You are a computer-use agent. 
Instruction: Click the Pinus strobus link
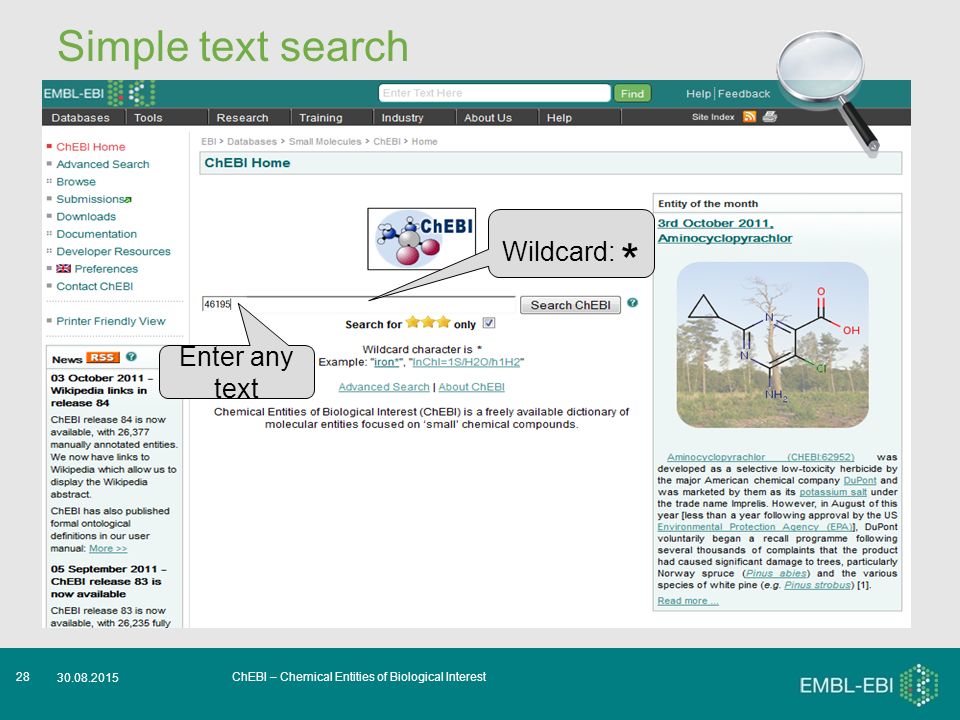tap(817, 585)
